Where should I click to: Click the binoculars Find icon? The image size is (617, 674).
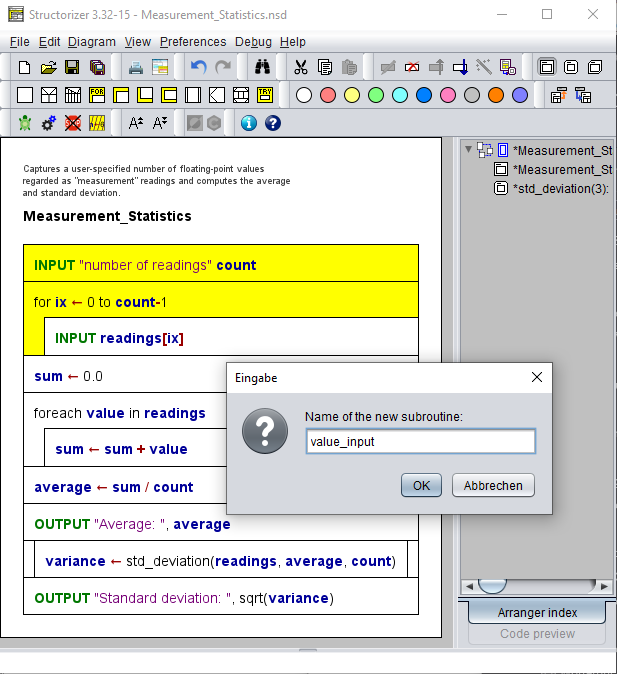tap(262, 67)
